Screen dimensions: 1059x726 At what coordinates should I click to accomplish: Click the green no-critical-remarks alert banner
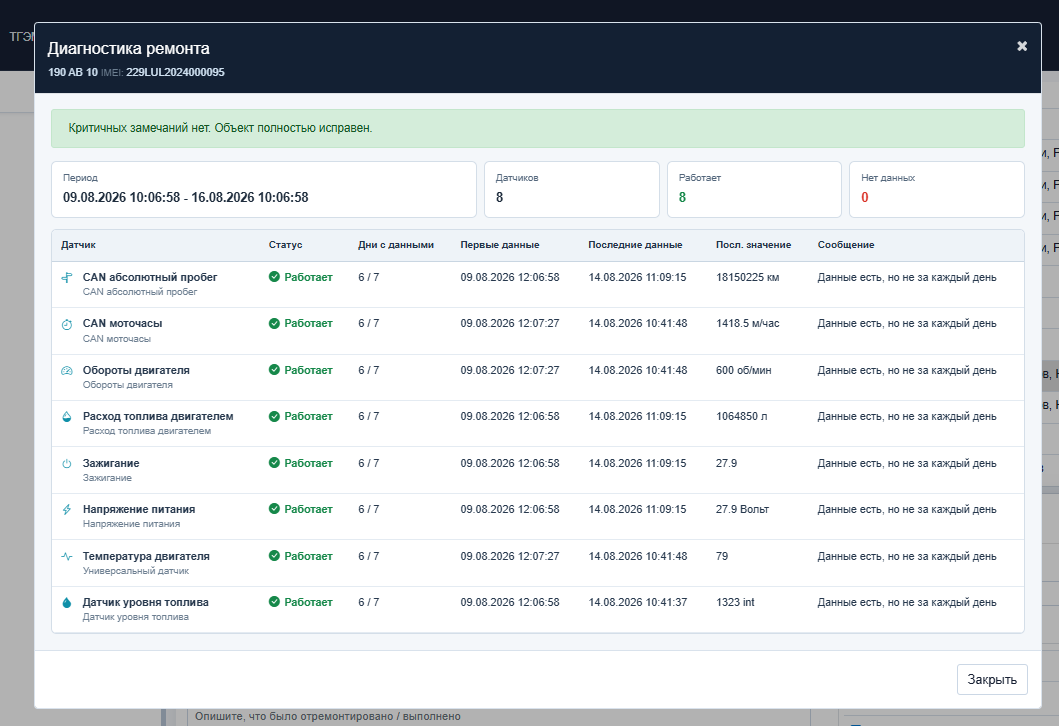(x=538, y=128)
